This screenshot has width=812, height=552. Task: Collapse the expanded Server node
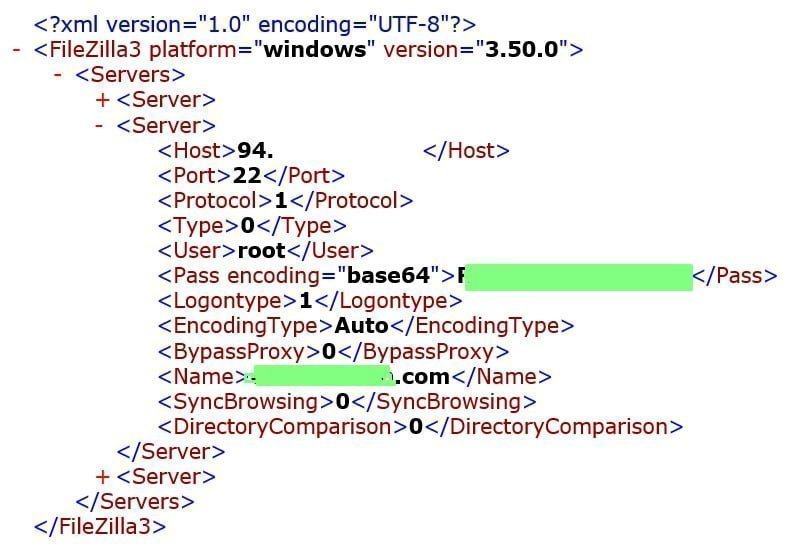[99, 126]
